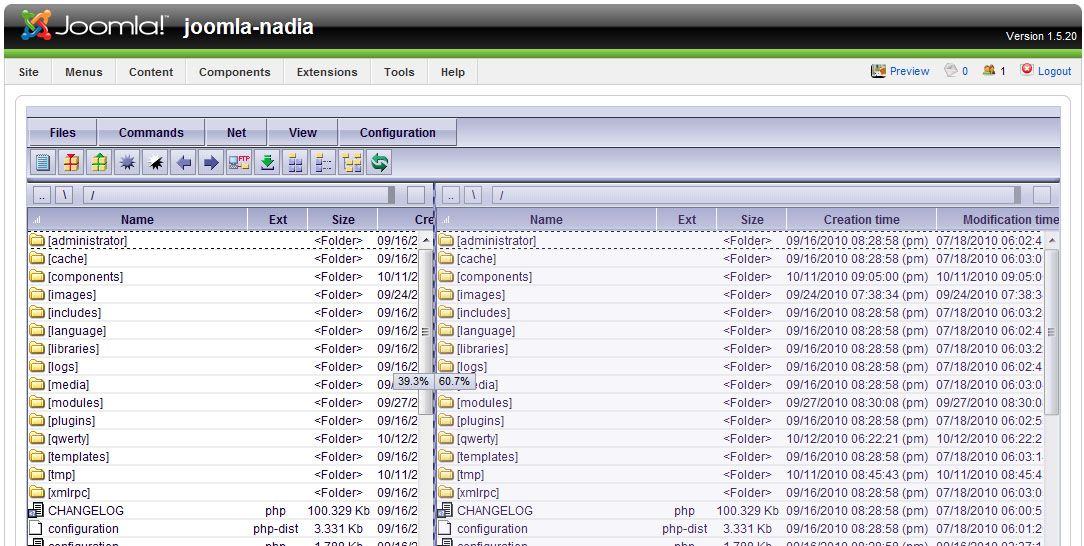
Task: Open the Files menu
Action: tap(62, 133)
